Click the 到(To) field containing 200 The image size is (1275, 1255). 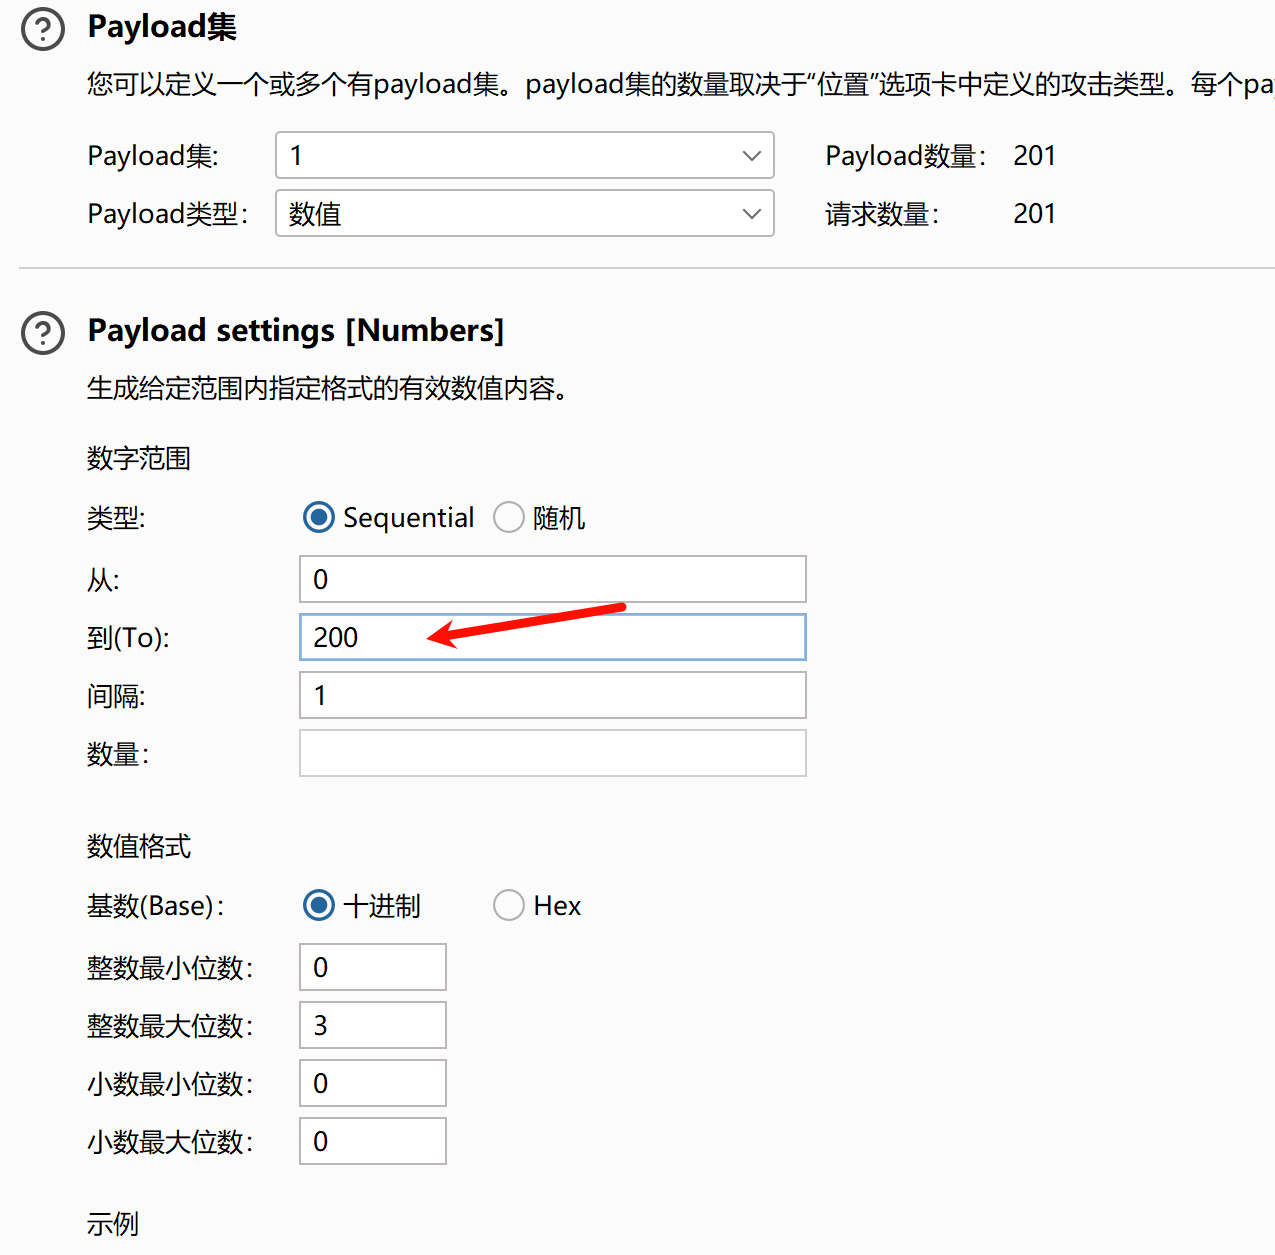point(552,637)
